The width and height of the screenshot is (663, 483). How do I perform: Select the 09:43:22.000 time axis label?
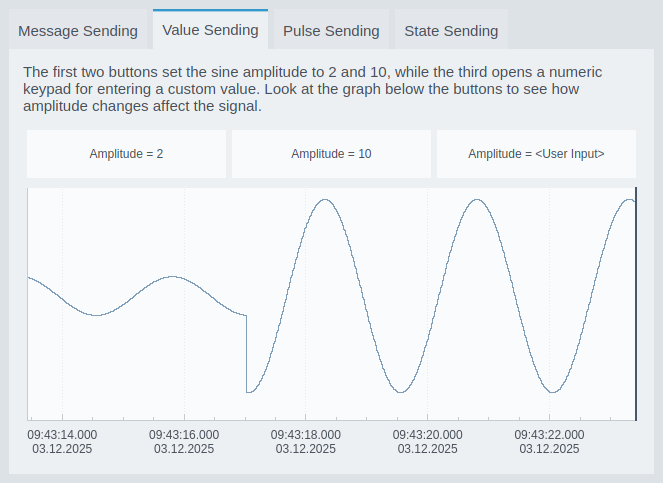pyautogui.click(x=549, y=442)
